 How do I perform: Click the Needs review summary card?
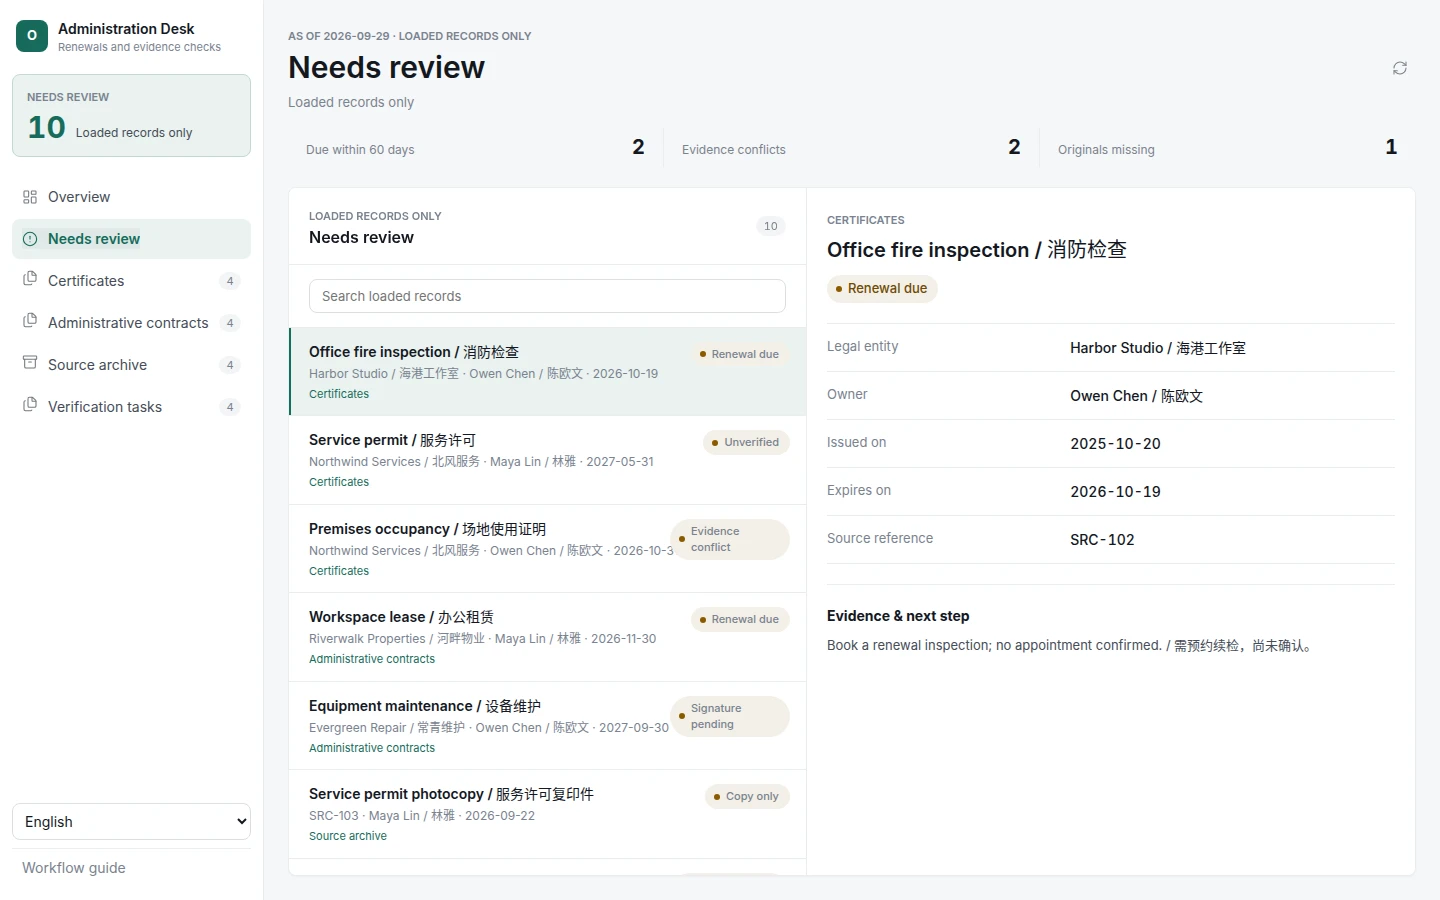(x=131, y=115)
